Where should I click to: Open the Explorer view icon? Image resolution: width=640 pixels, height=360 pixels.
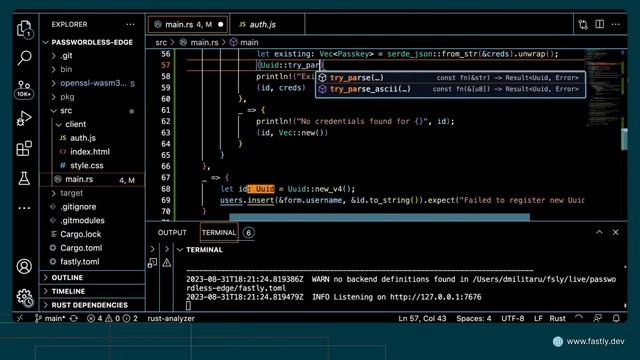pos(24,29)
